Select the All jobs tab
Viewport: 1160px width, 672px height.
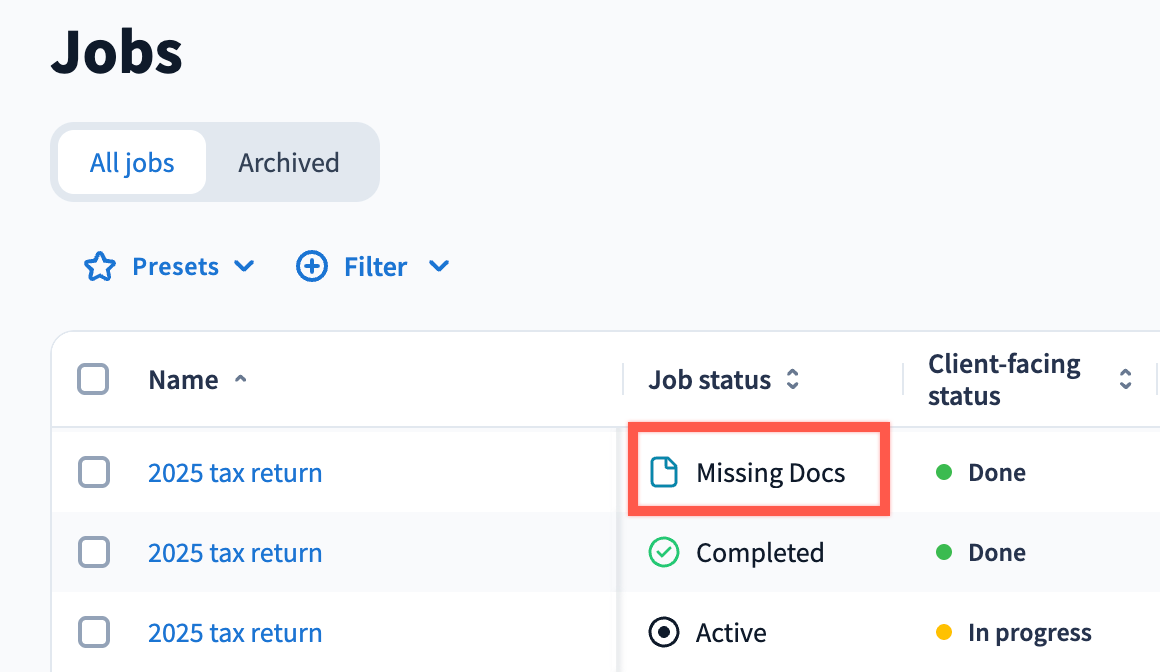[132, 163]
